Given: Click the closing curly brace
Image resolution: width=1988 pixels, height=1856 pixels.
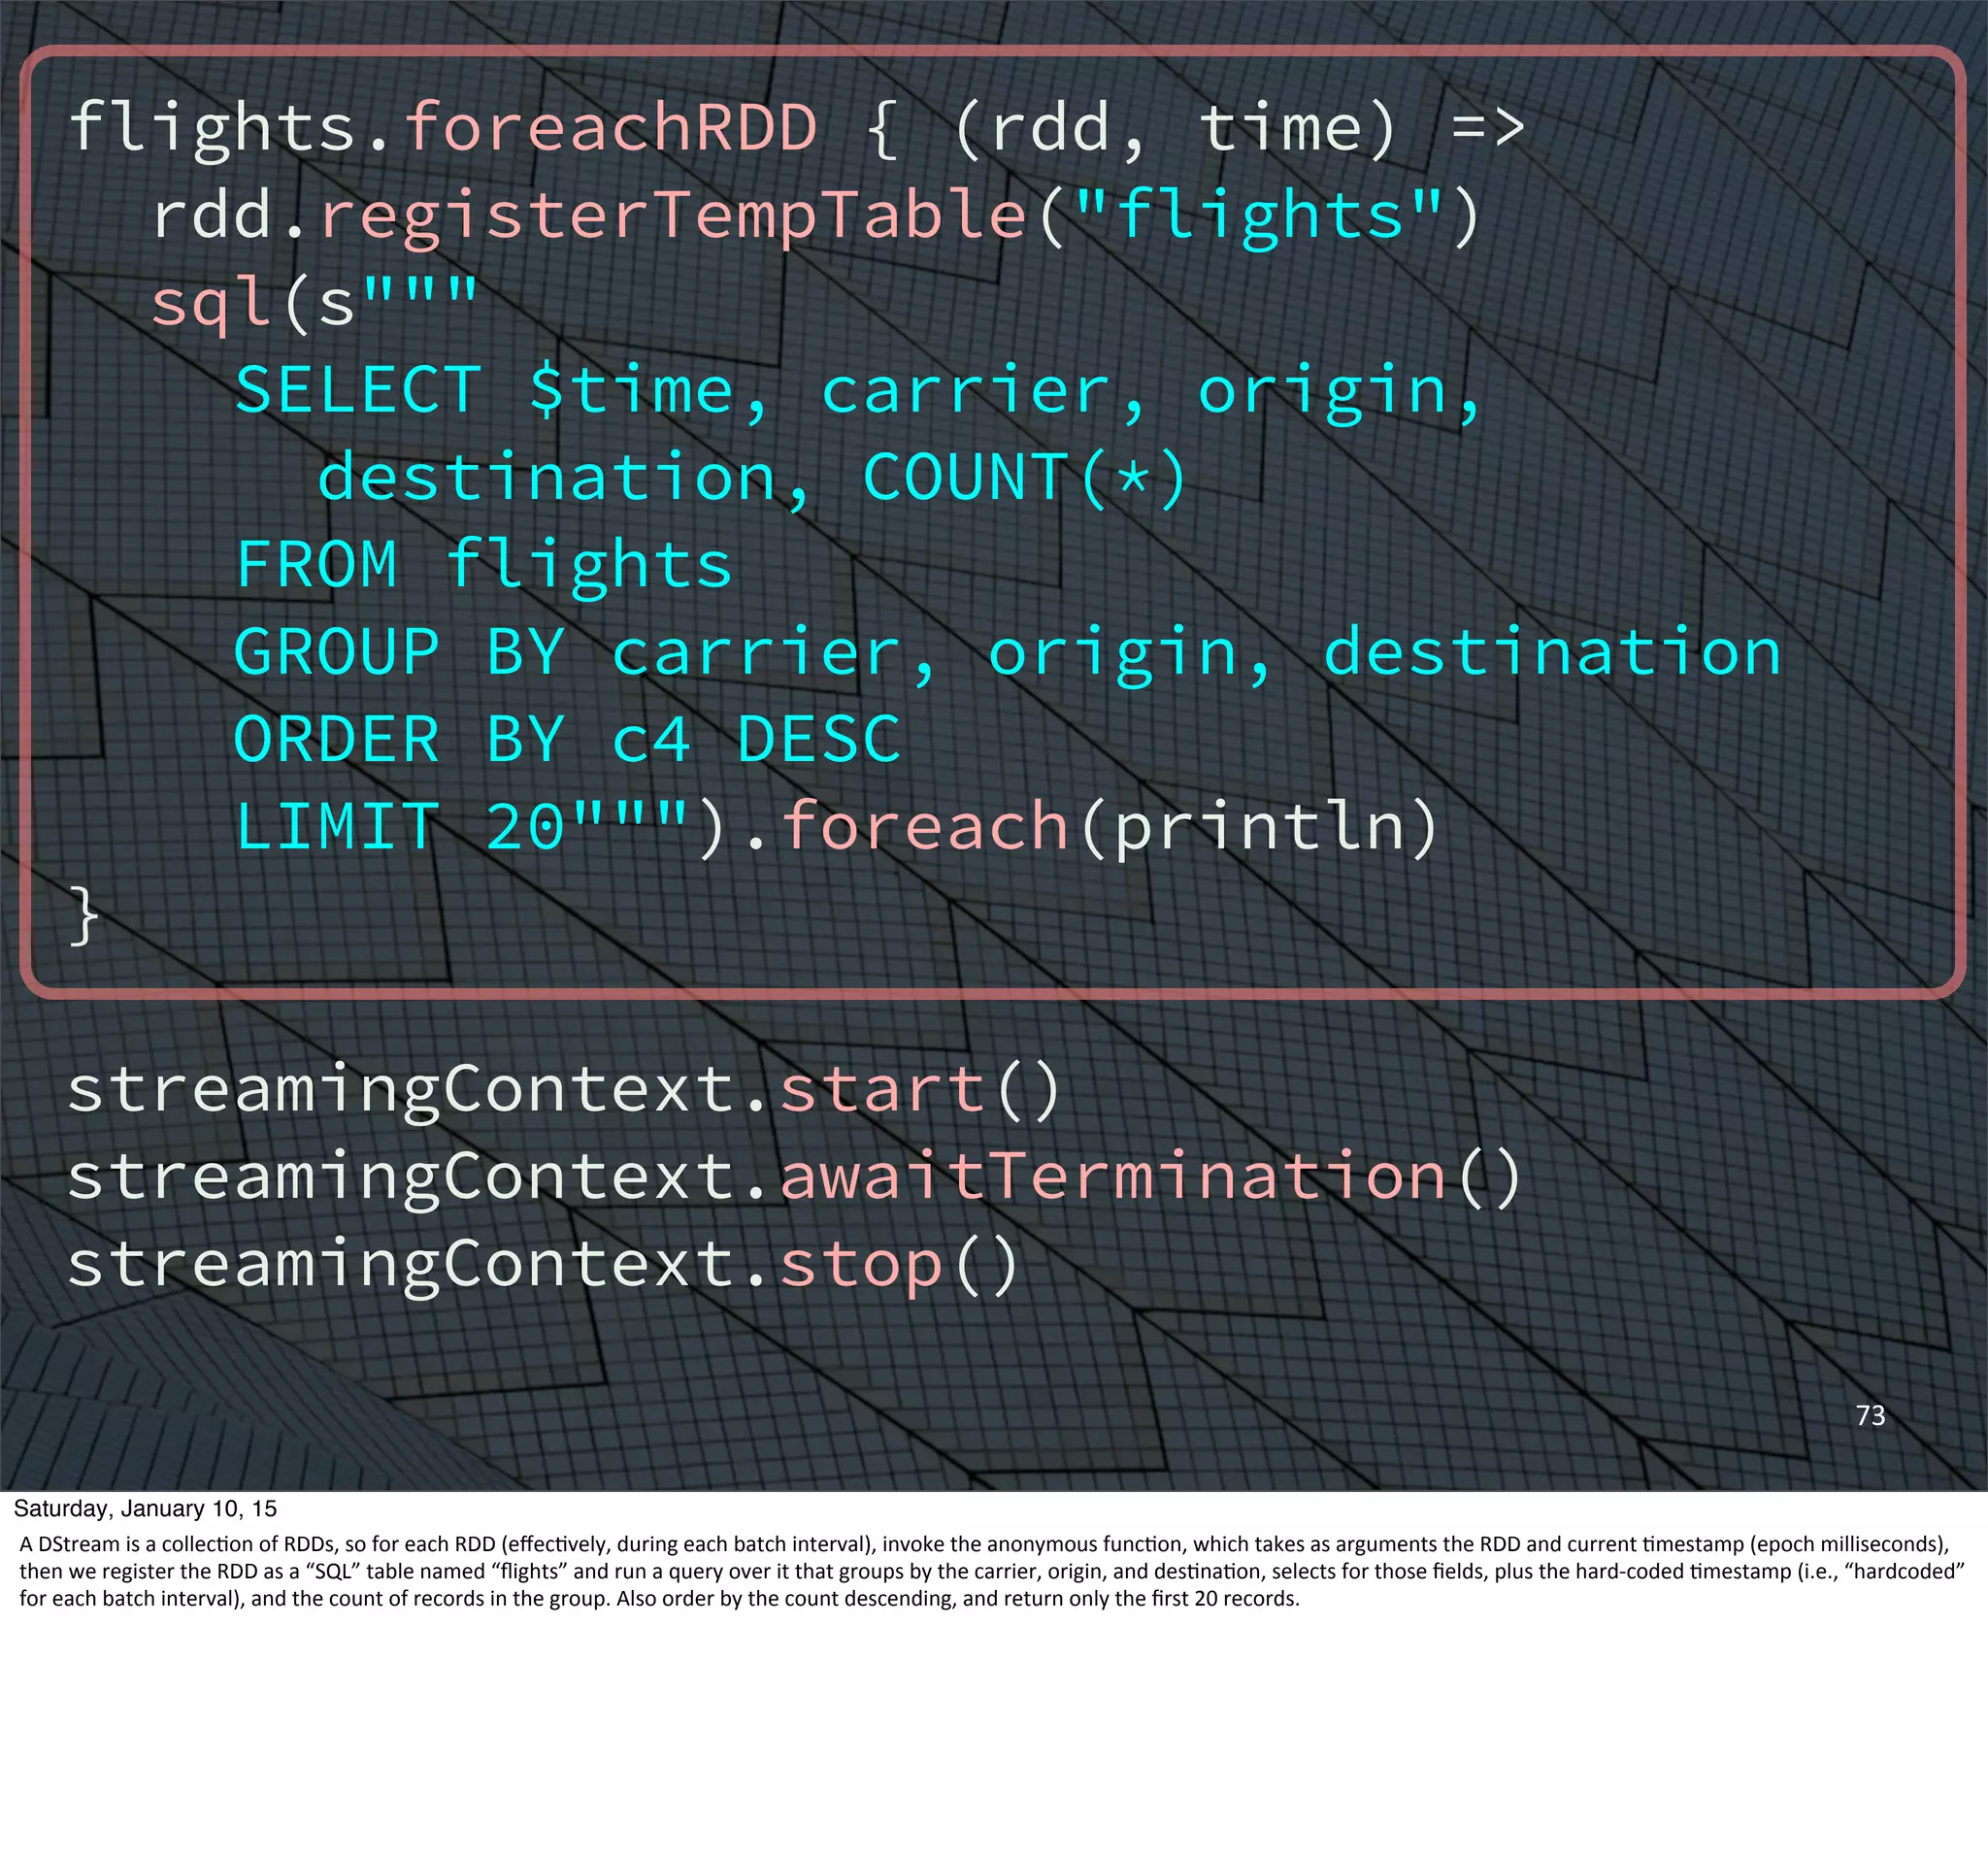Looking at the screenshot, I should tap(84, 915).
